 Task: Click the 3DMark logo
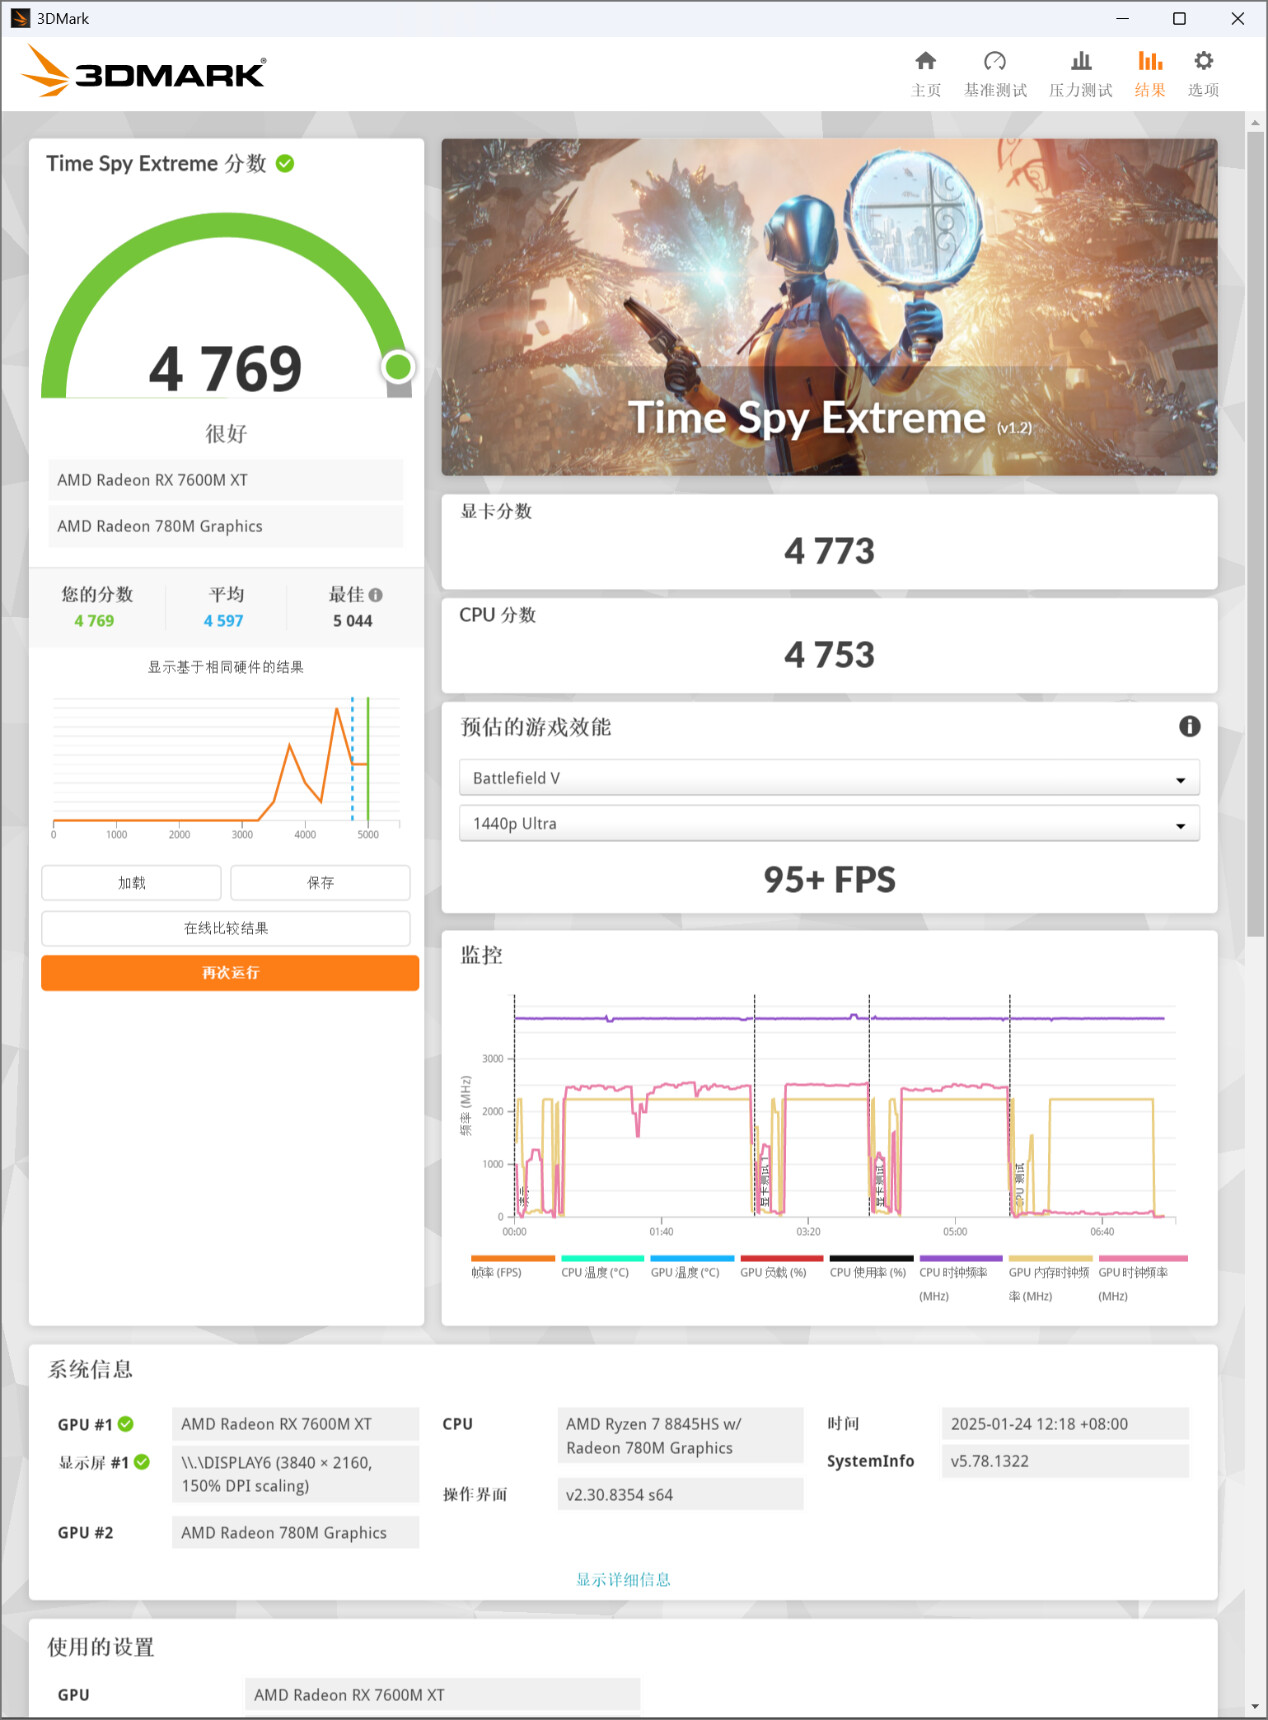144,72
